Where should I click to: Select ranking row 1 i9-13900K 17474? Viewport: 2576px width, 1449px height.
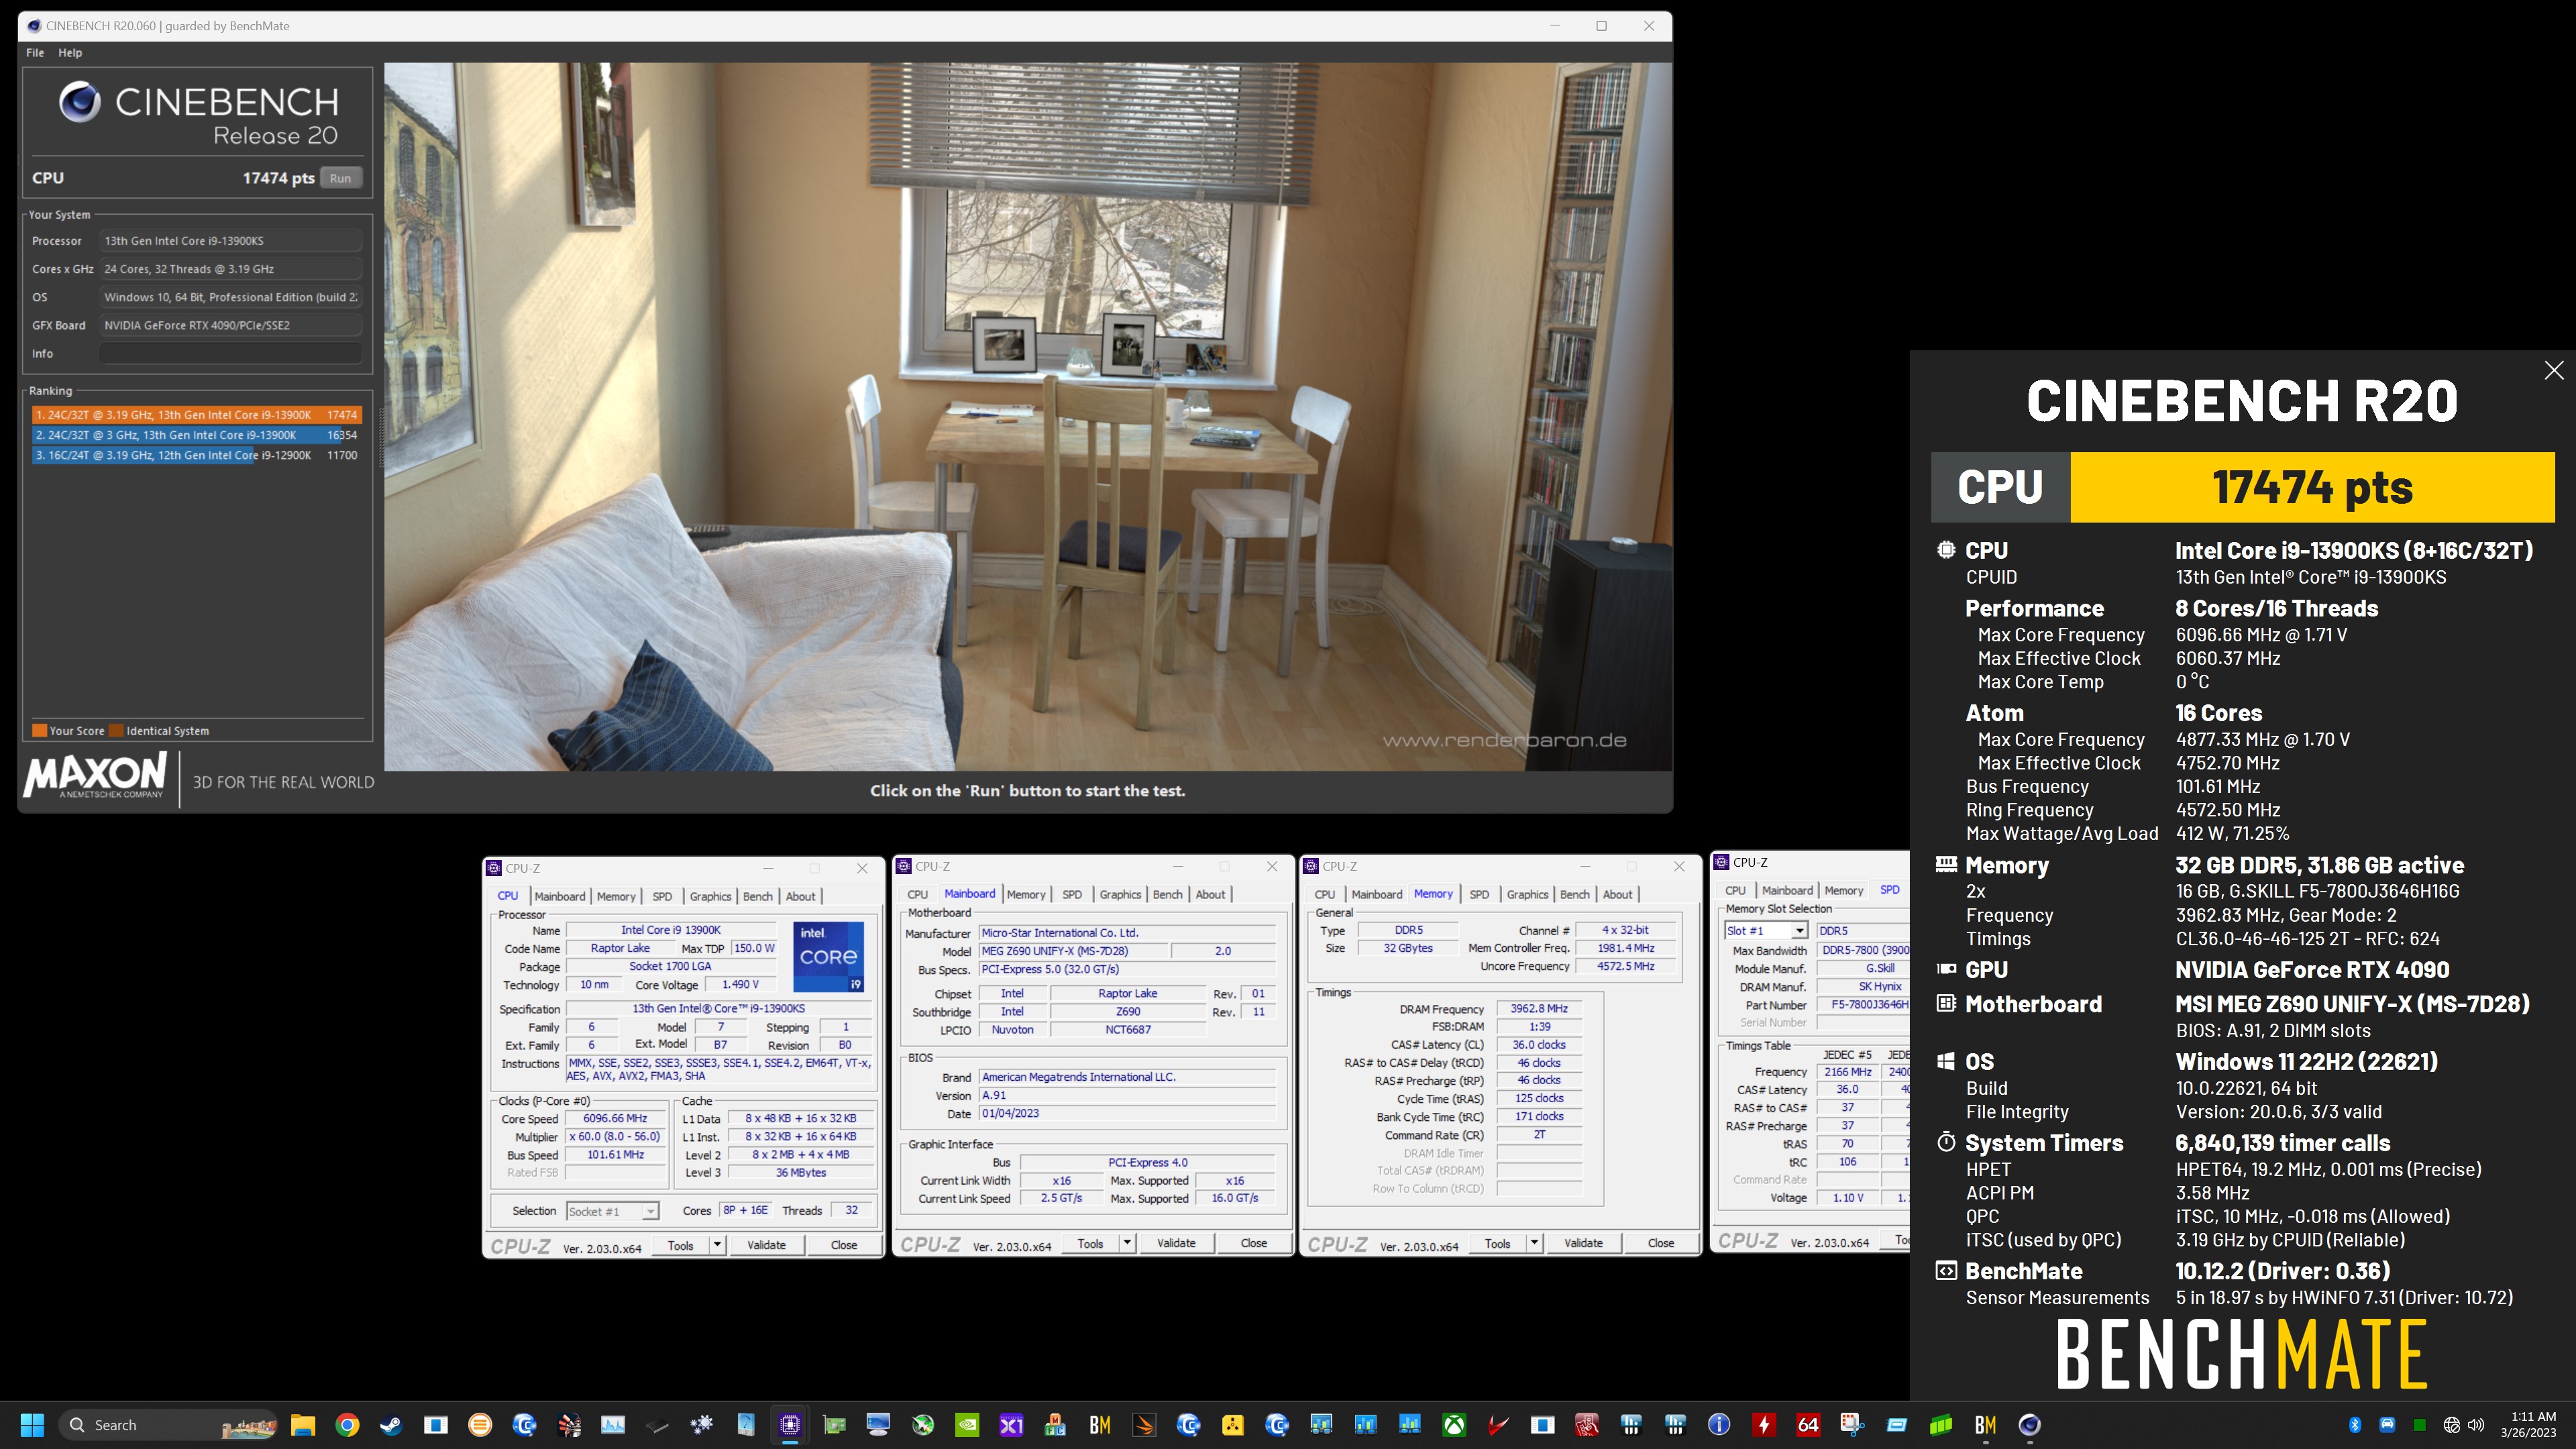196,414
